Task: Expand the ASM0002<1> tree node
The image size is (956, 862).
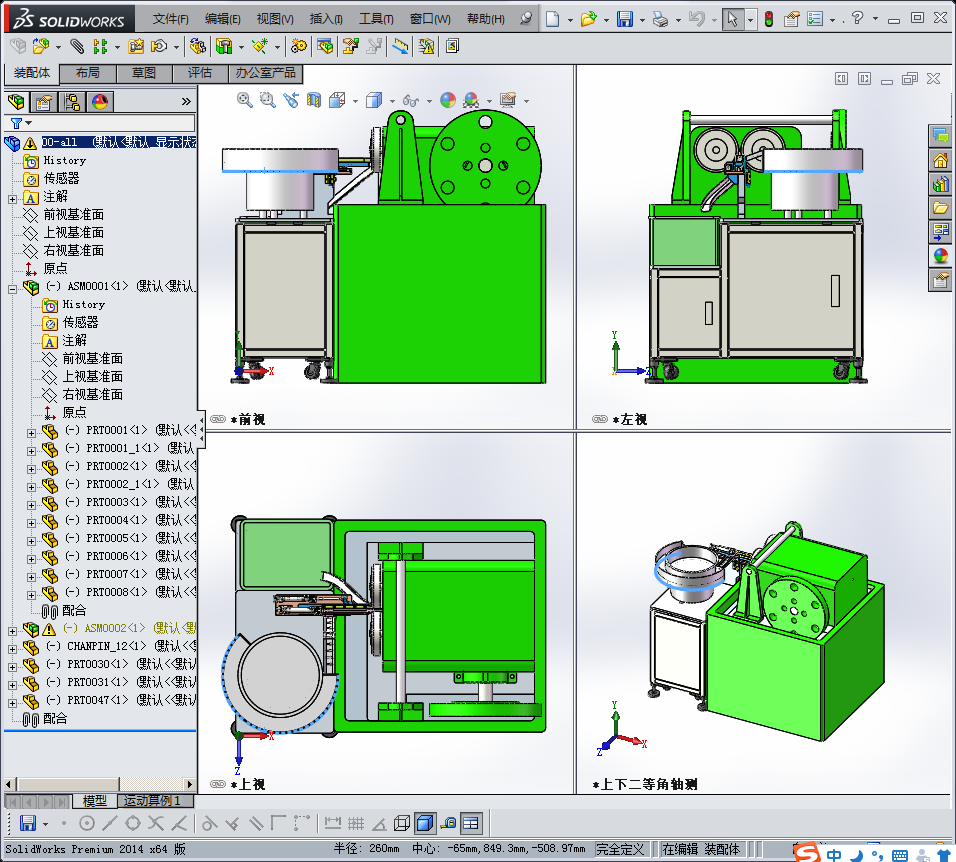Action: (12, 632)
